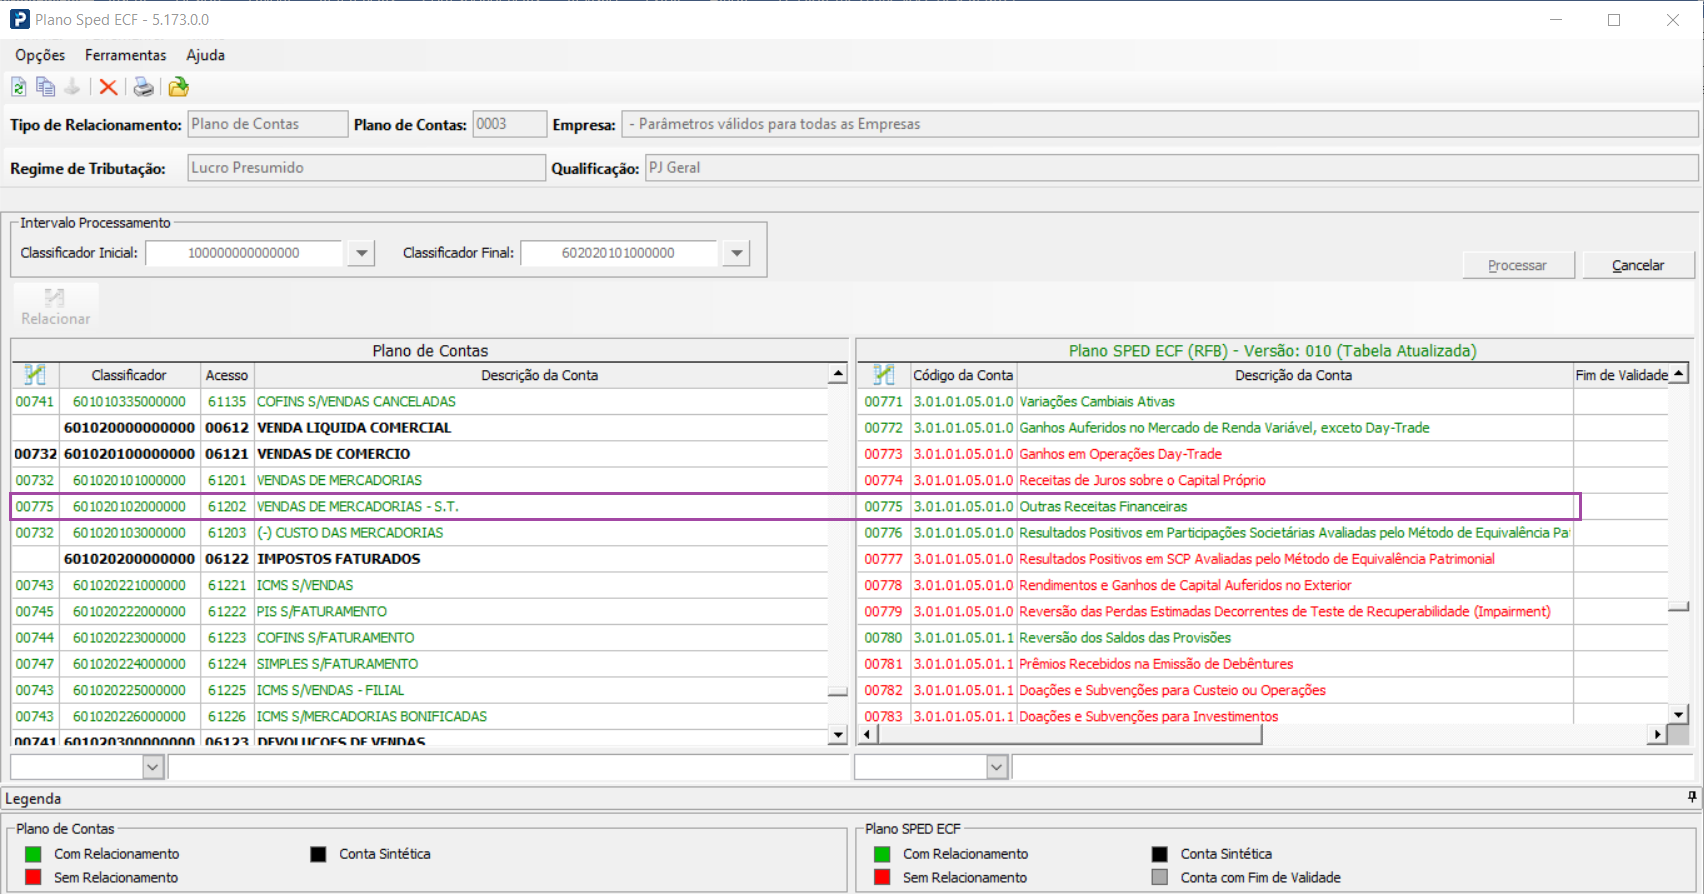
Task: Click the Processar button
Action: coord(1517,265)
